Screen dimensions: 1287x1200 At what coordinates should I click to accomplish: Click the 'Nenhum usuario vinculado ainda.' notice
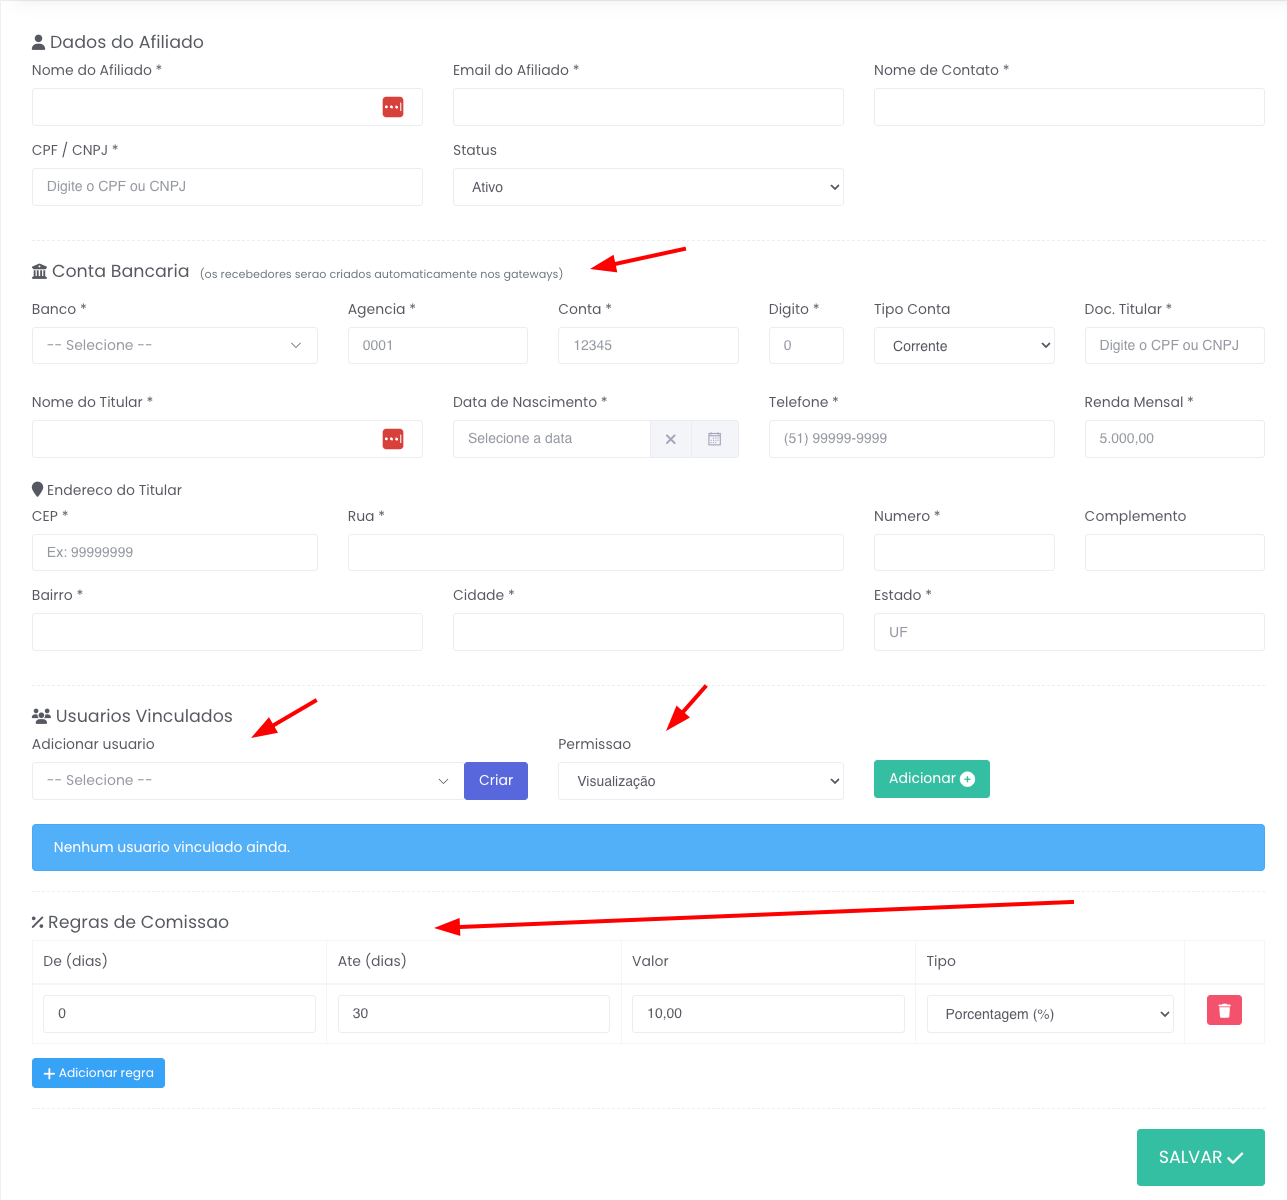[x=648, y=847]
